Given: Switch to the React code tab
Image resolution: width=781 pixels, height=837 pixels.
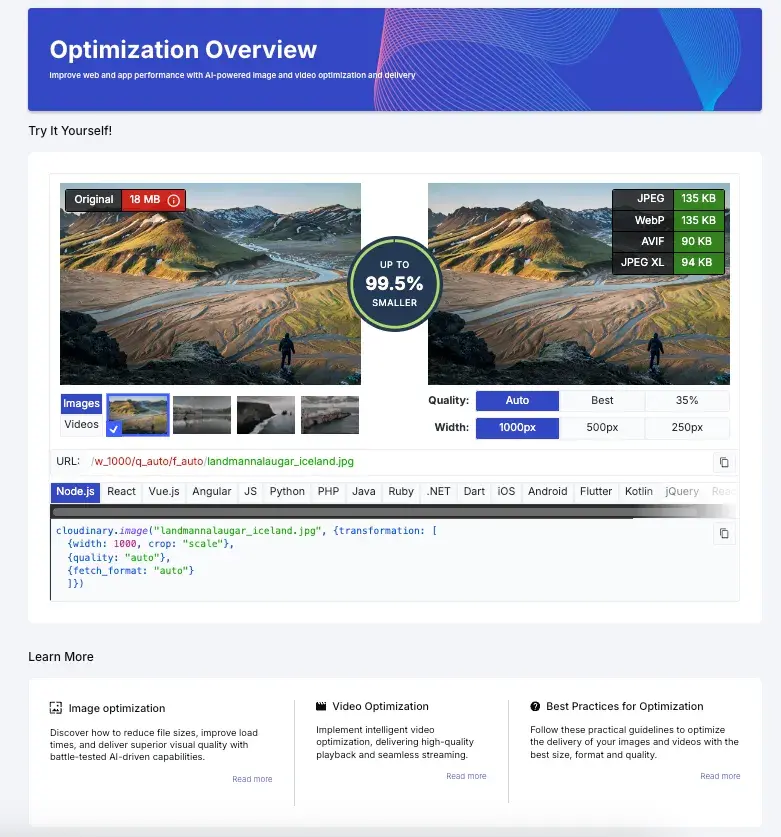Looking at the screenshot, I should (121, 491).
